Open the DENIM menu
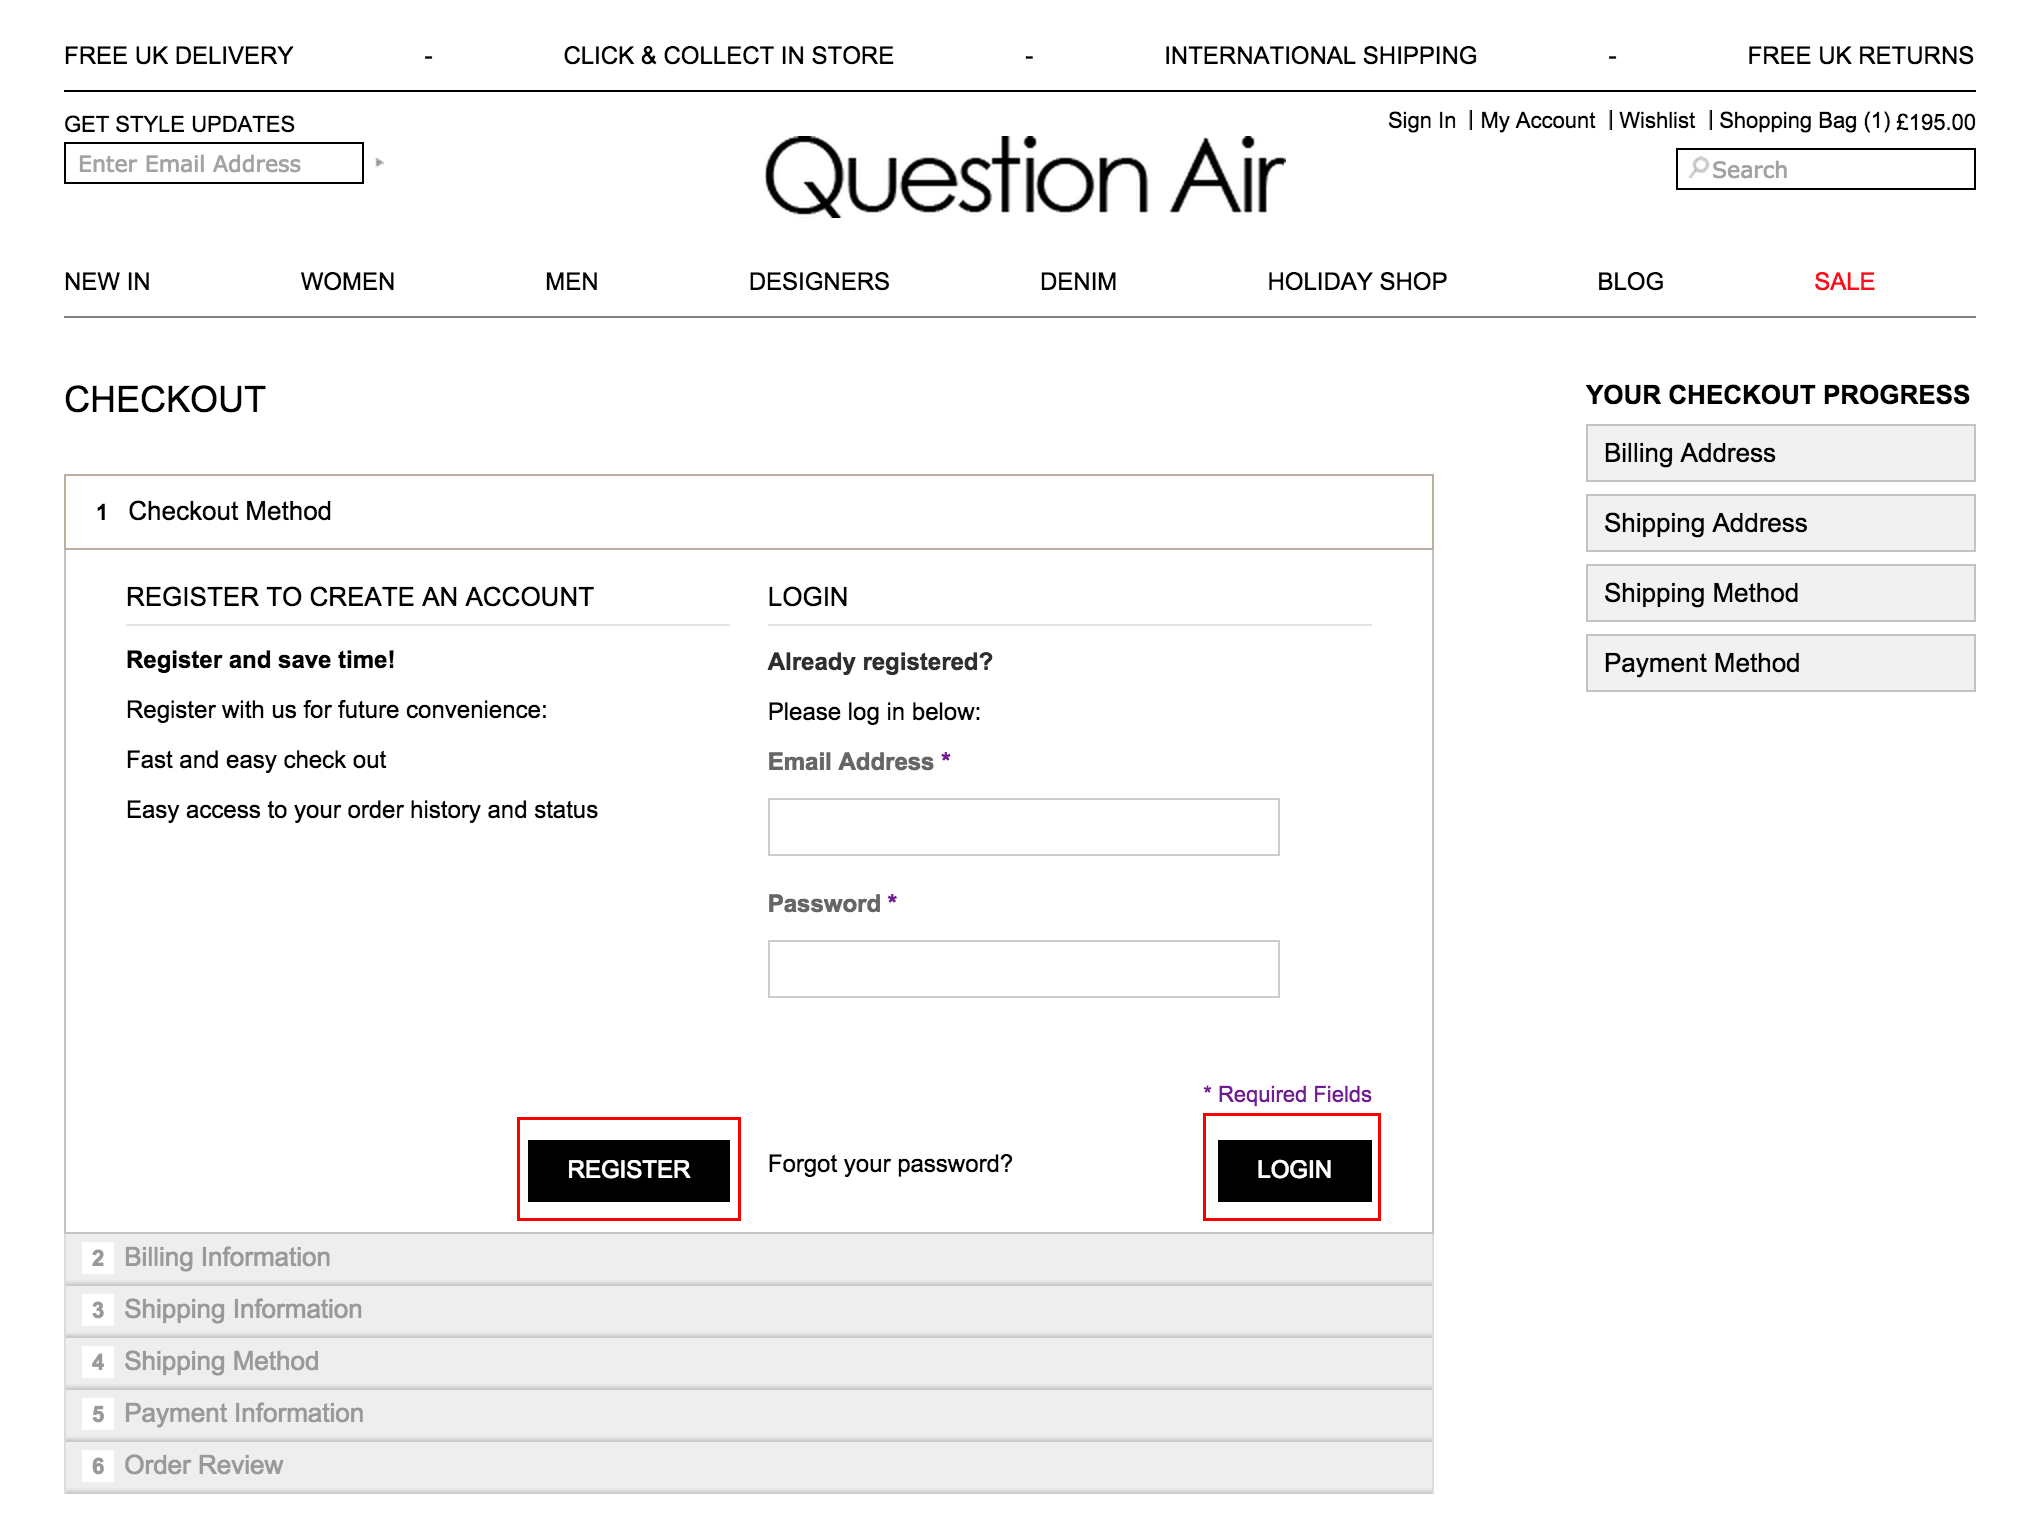 point(1078,282)
